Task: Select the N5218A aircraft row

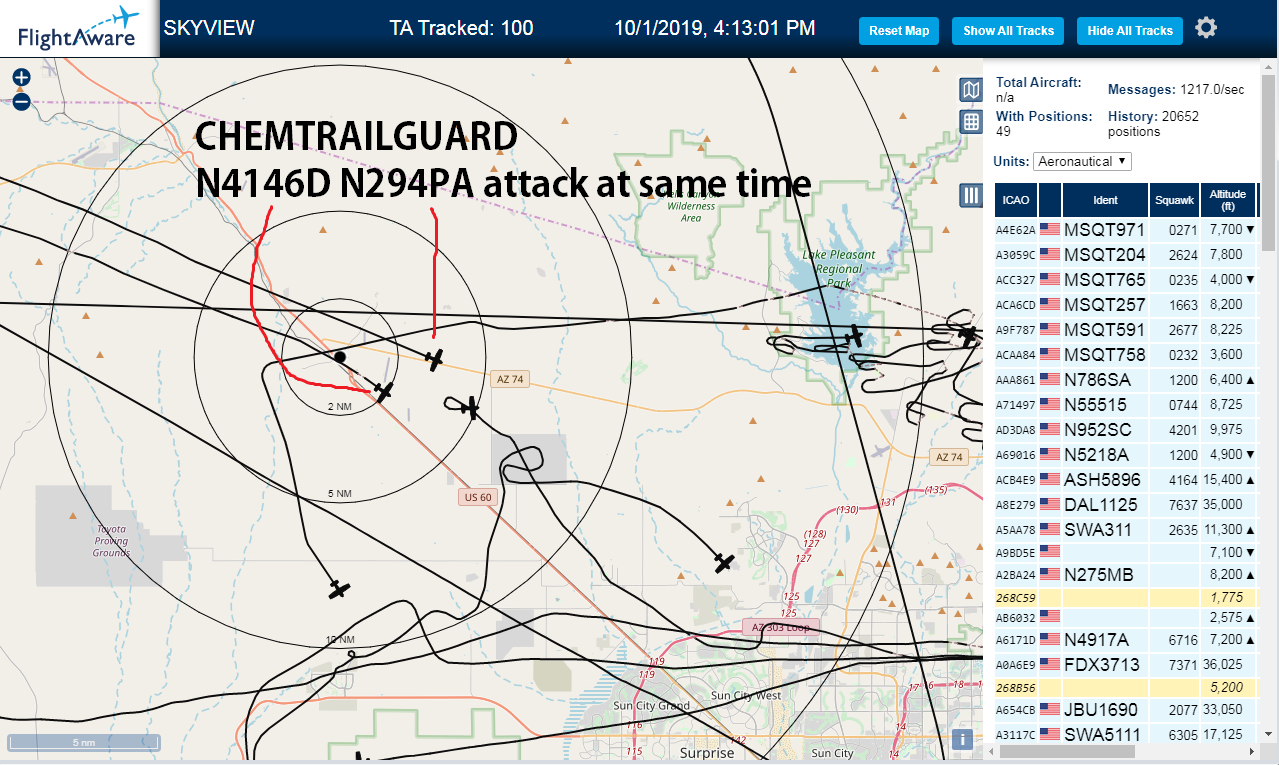Action: 1126,455
